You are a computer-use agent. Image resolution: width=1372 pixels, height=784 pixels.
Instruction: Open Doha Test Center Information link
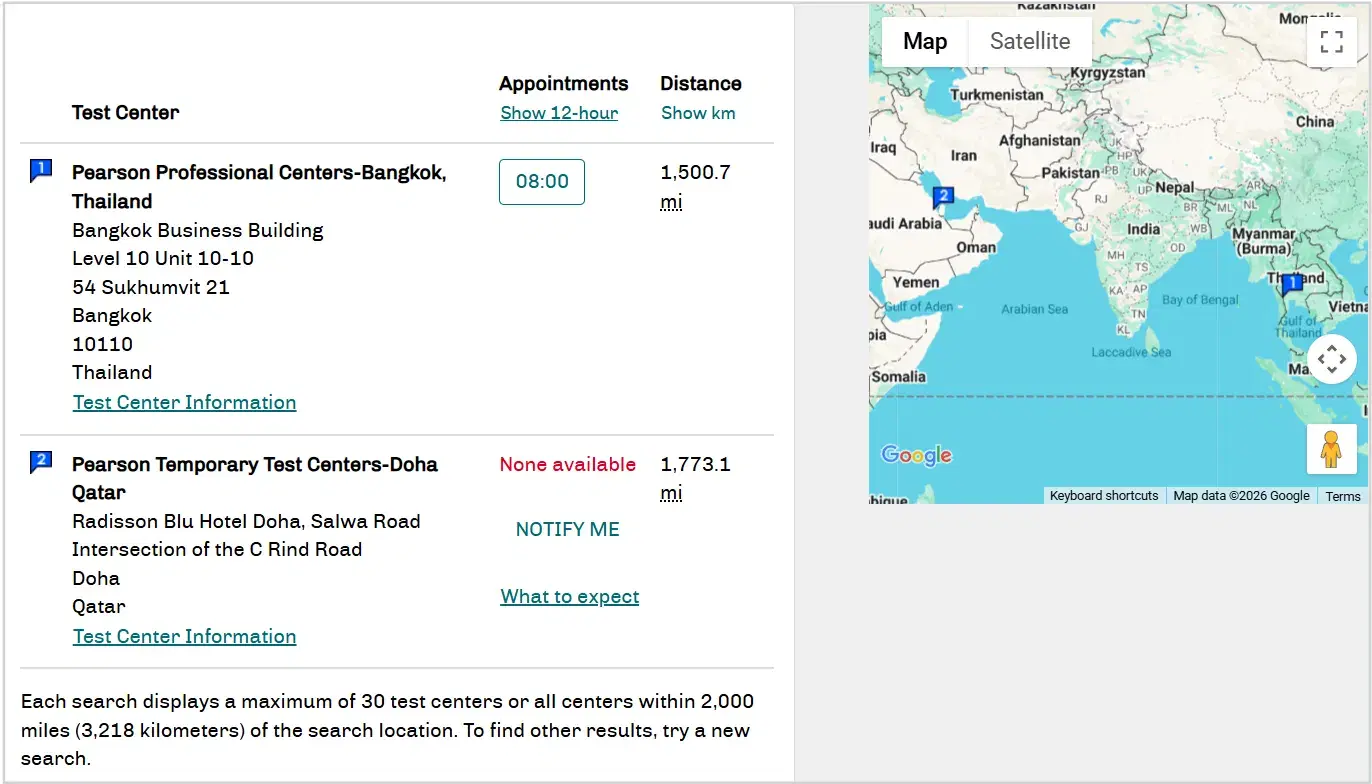[x=184, y=636]
